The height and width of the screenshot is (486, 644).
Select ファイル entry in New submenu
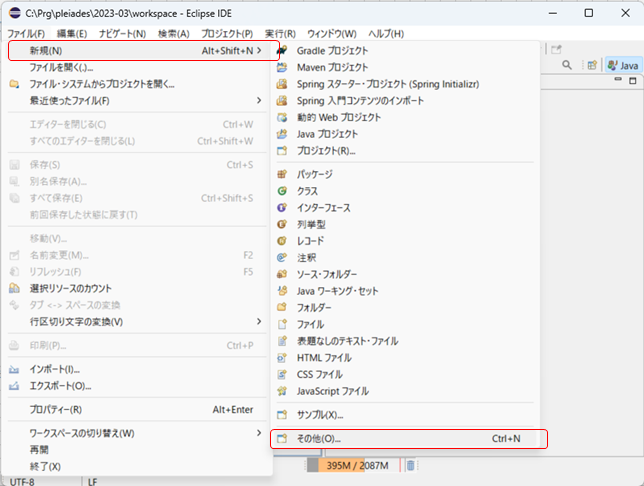point(405,325)
